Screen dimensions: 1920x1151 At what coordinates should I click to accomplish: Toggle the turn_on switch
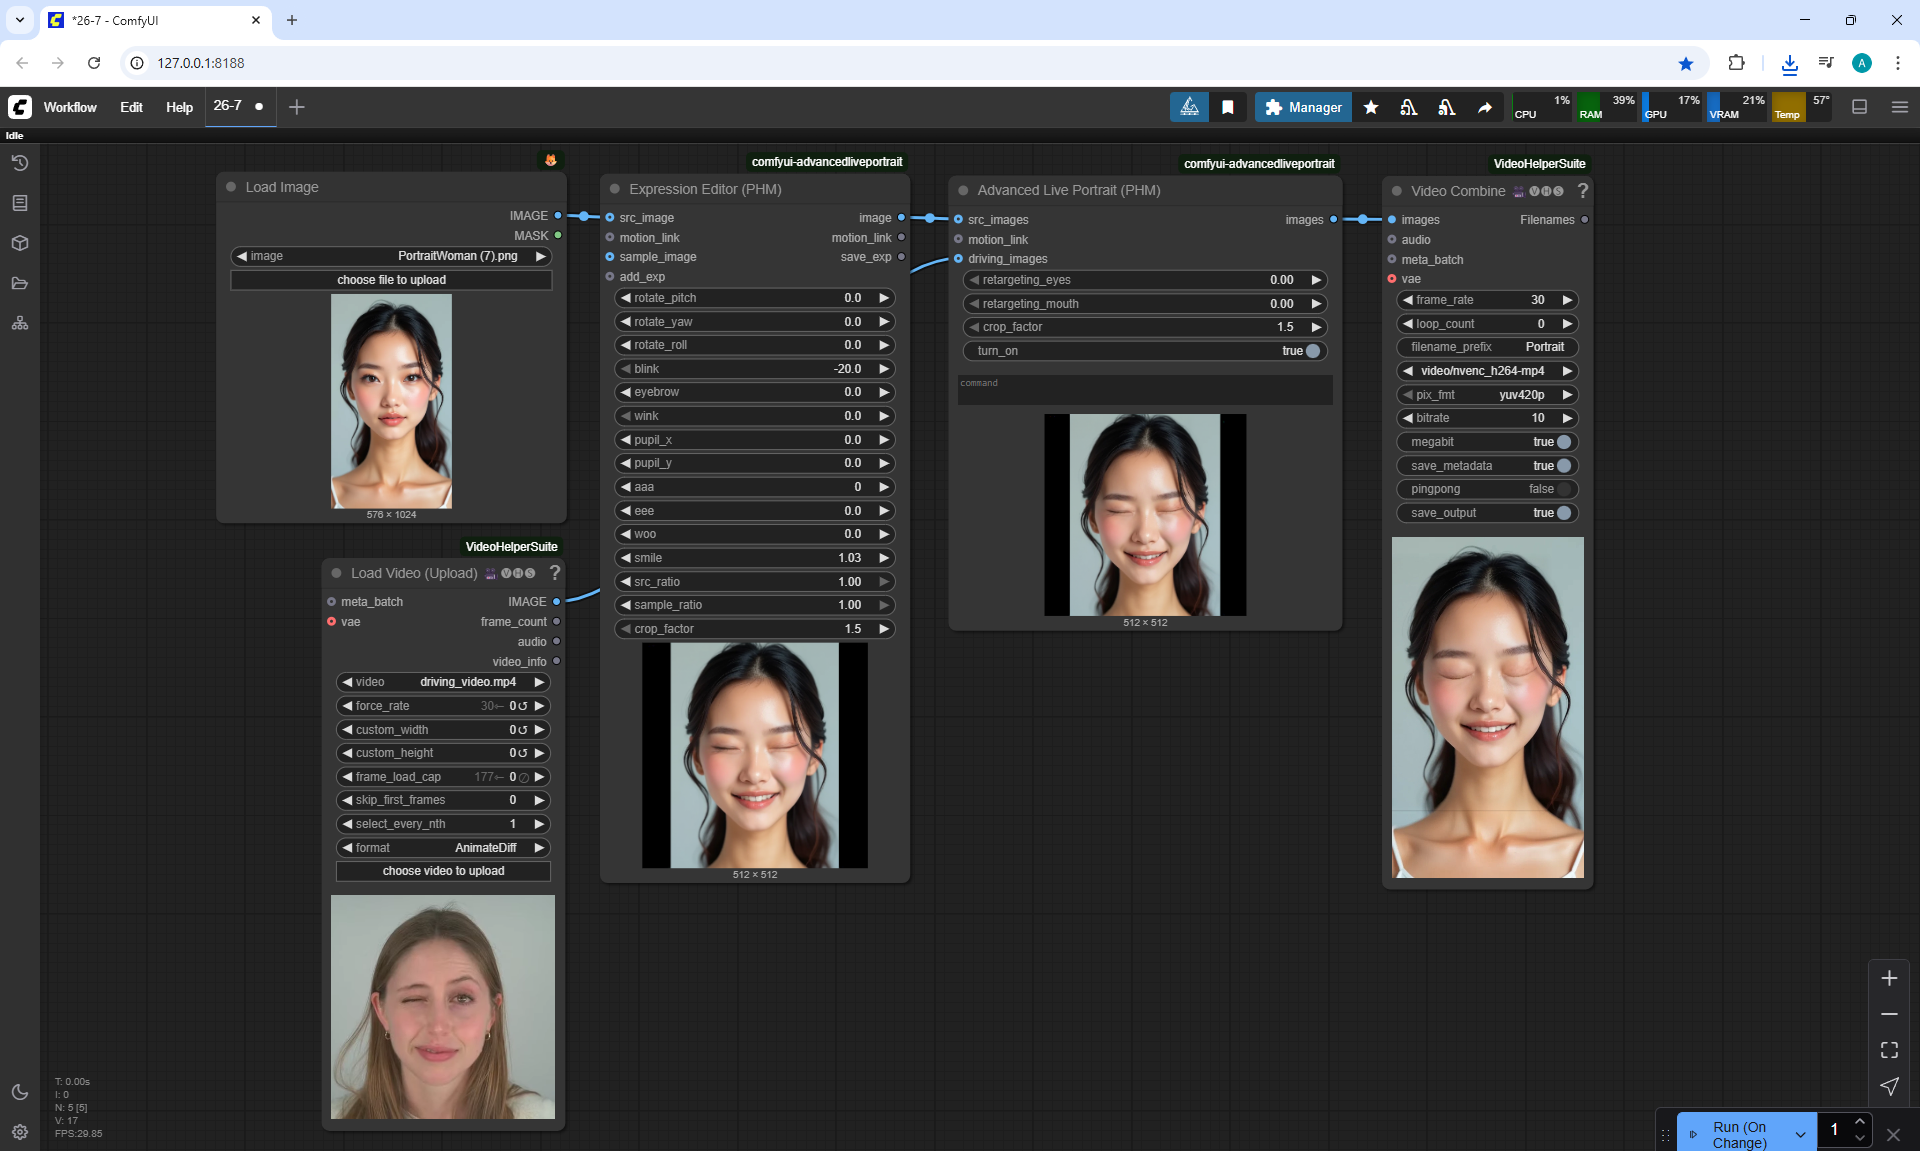click(x=1312, y=351)
